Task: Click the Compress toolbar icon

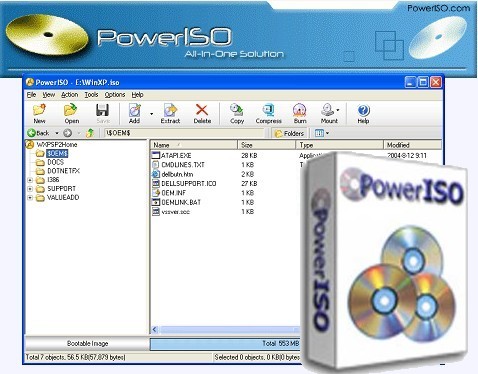Action: (x=268, y=110)
